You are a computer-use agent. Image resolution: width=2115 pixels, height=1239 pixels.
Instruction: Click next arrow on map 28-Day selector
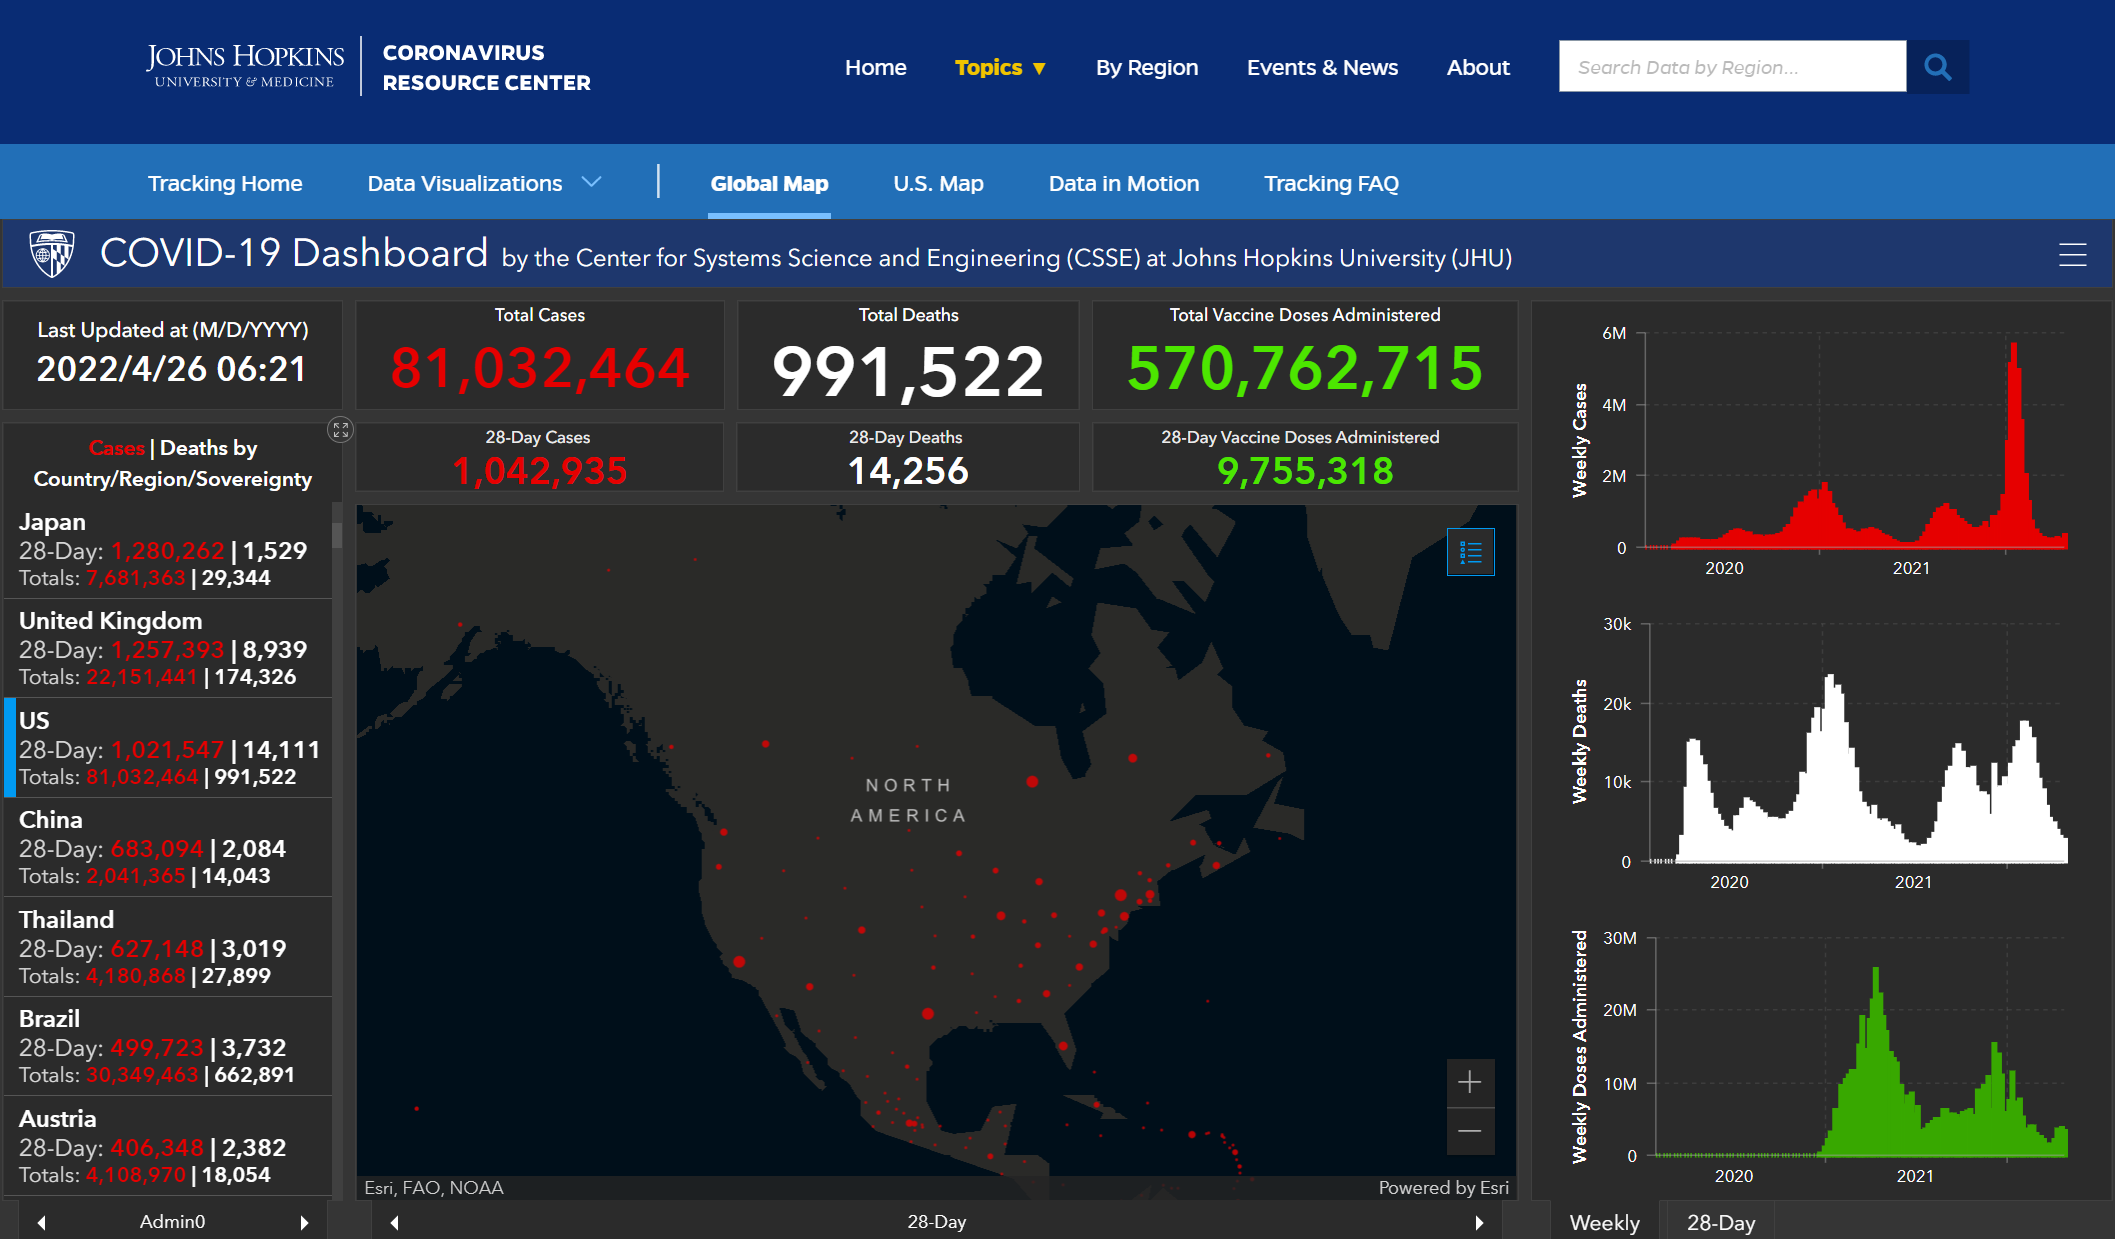click(x=1478, y=1222)
